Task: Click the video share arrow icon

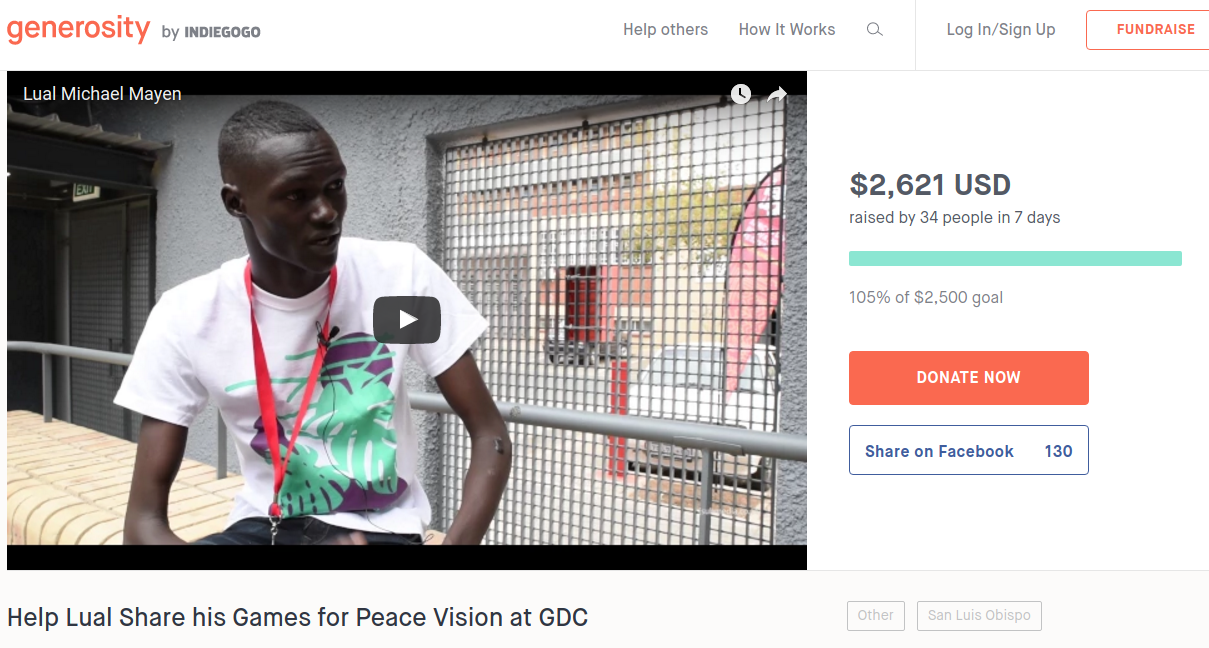Action: pyautogui.click(x=777, y=95)
